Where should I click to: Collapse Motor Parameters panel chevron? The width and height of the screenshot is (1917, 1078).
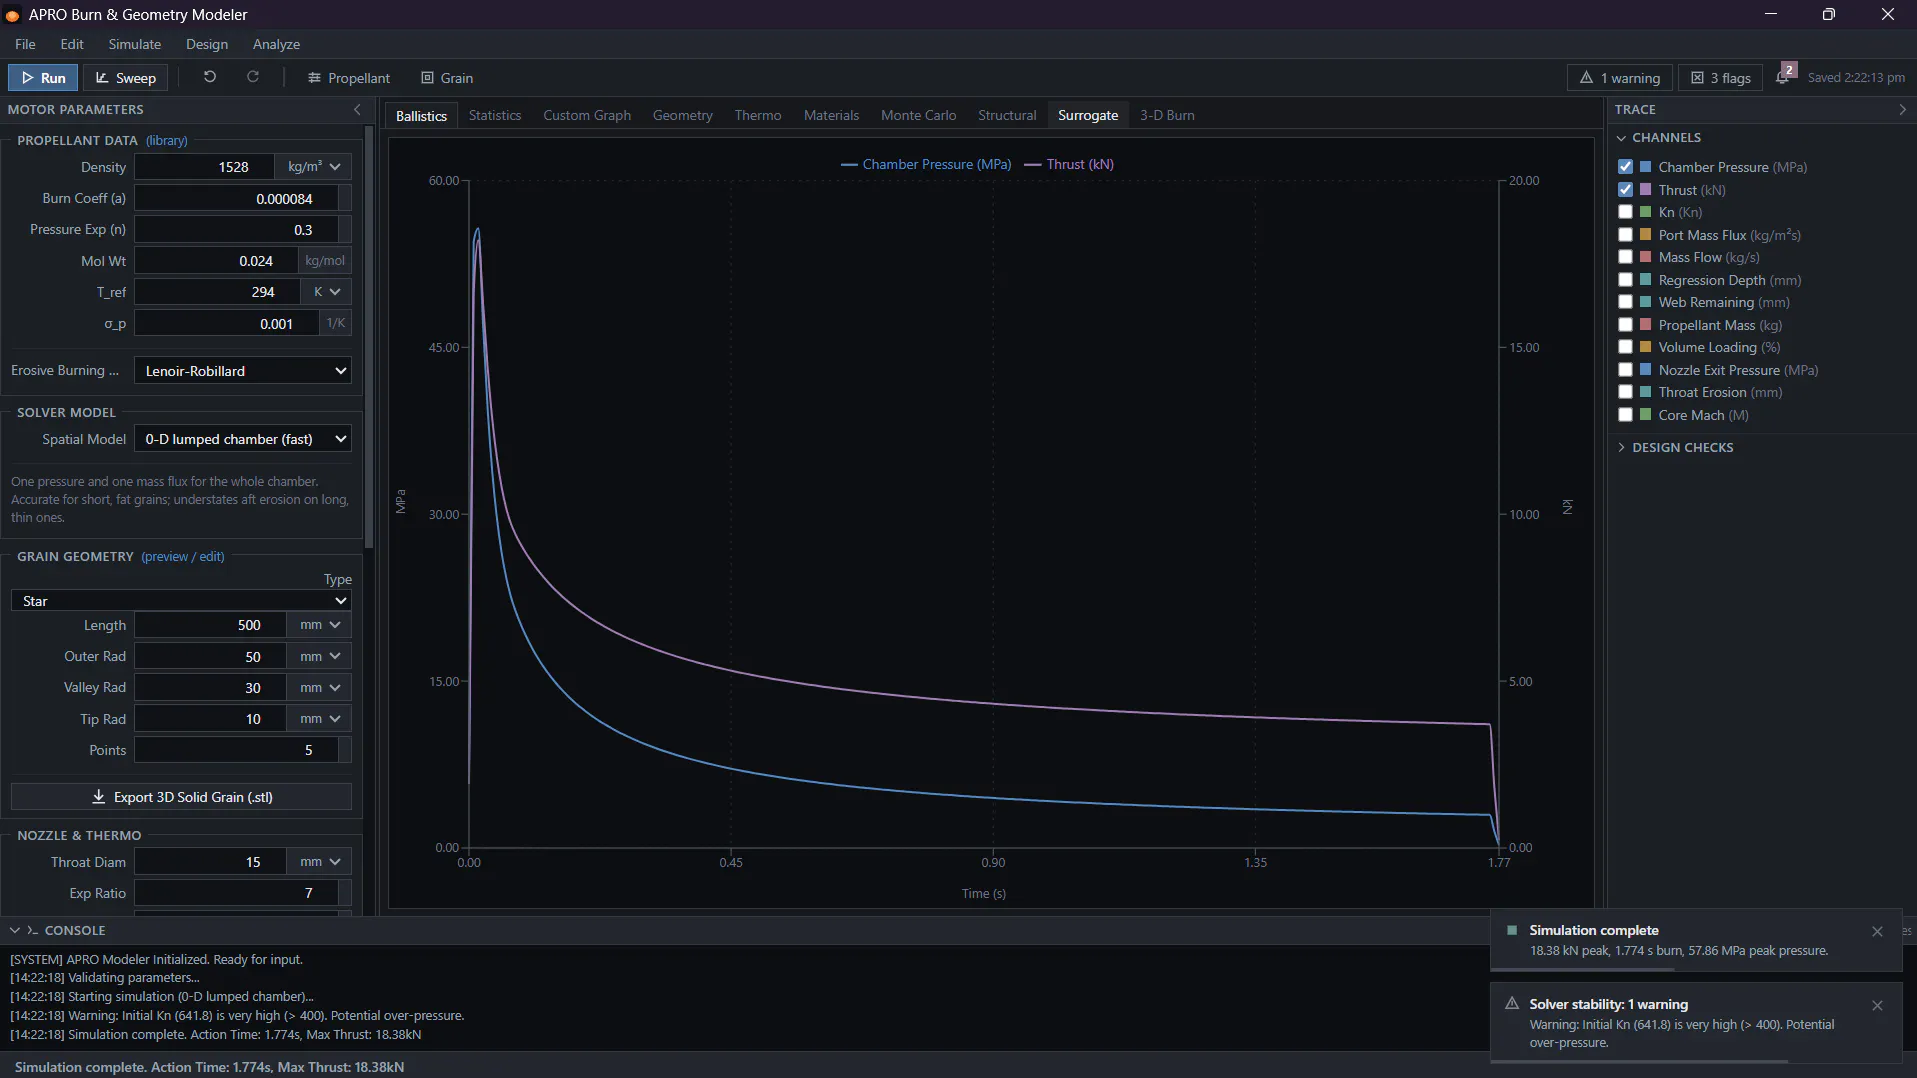[x=358, y=110]
